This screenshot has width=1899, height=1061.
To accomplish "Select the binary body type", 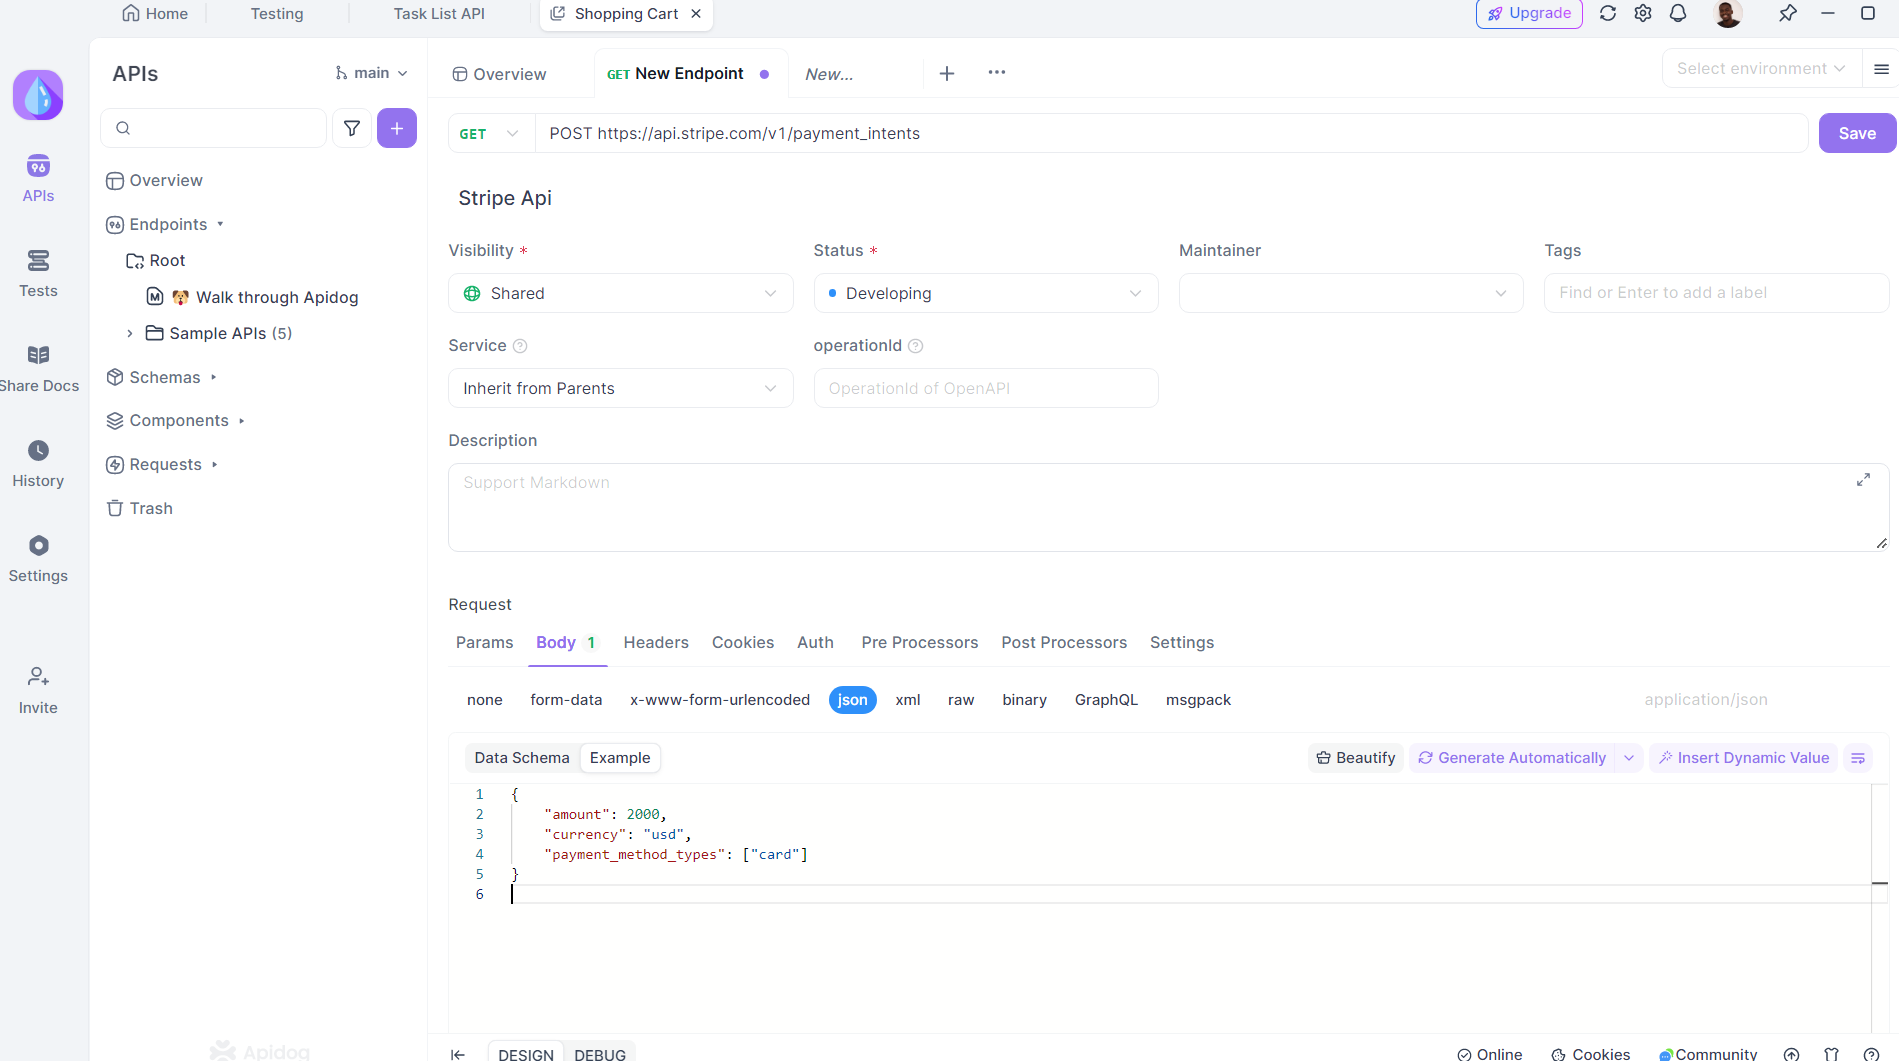I will click(1025, 700).
